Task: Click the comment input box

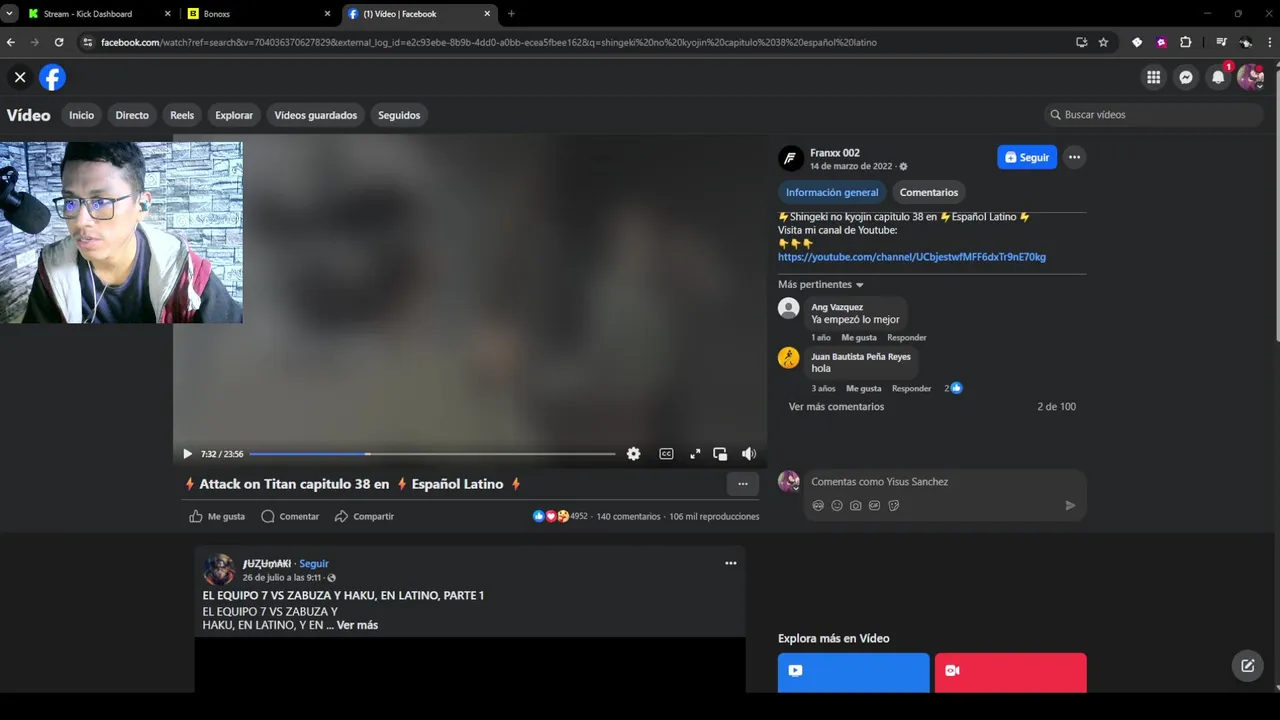Action: (x=944, y=482)
